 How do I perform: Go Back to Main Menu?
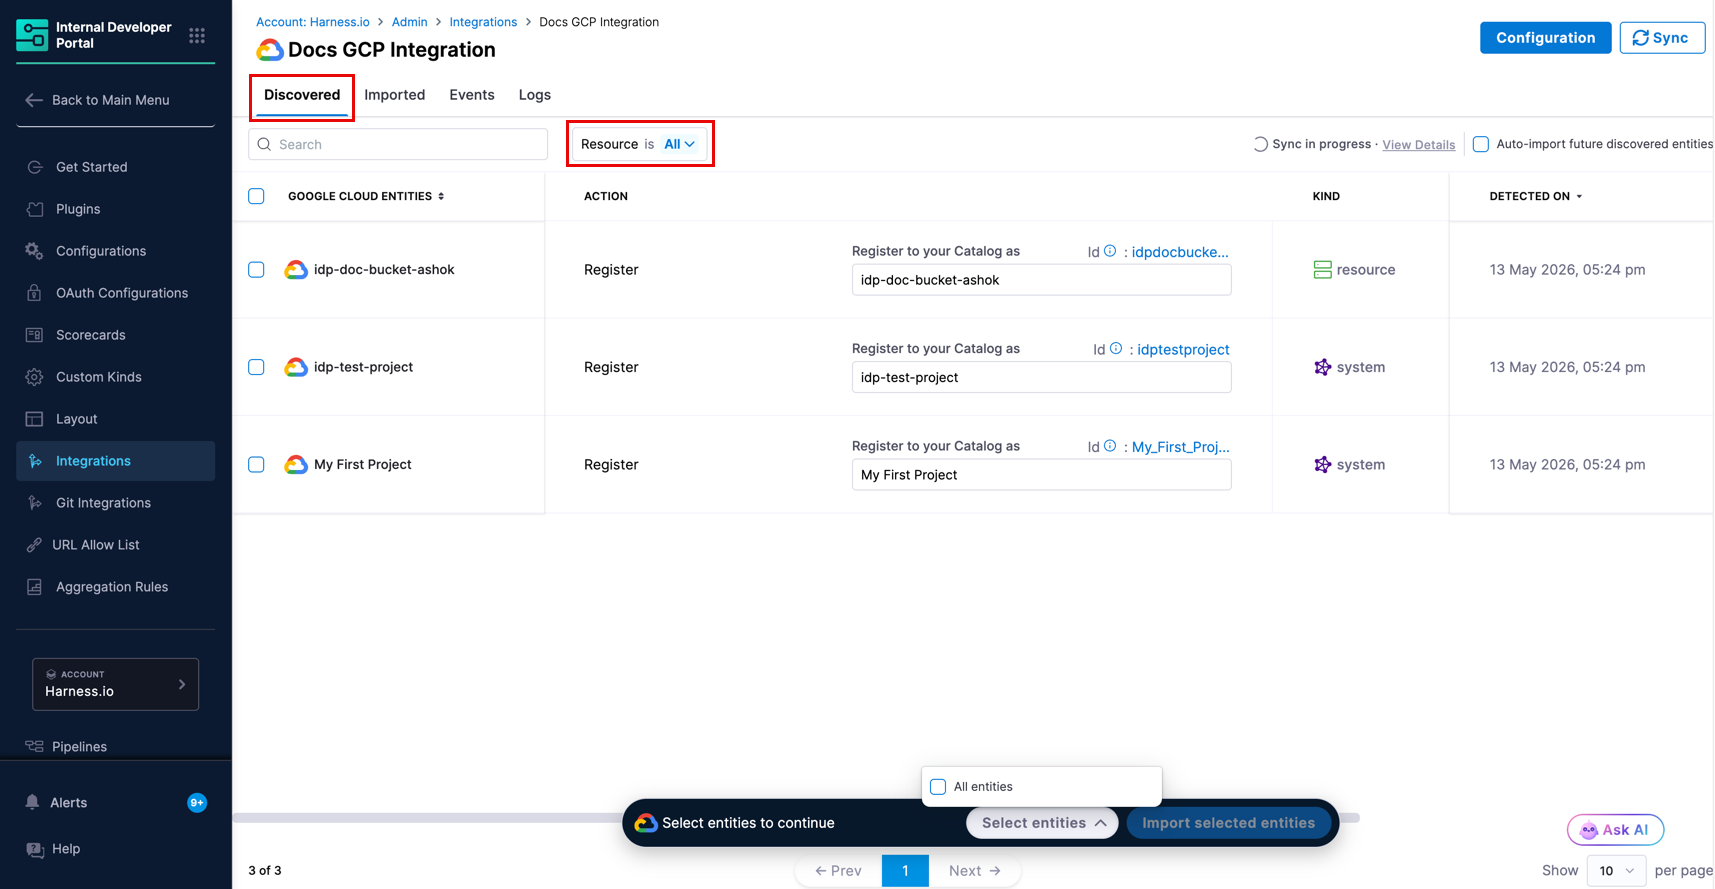coord(98,100)
